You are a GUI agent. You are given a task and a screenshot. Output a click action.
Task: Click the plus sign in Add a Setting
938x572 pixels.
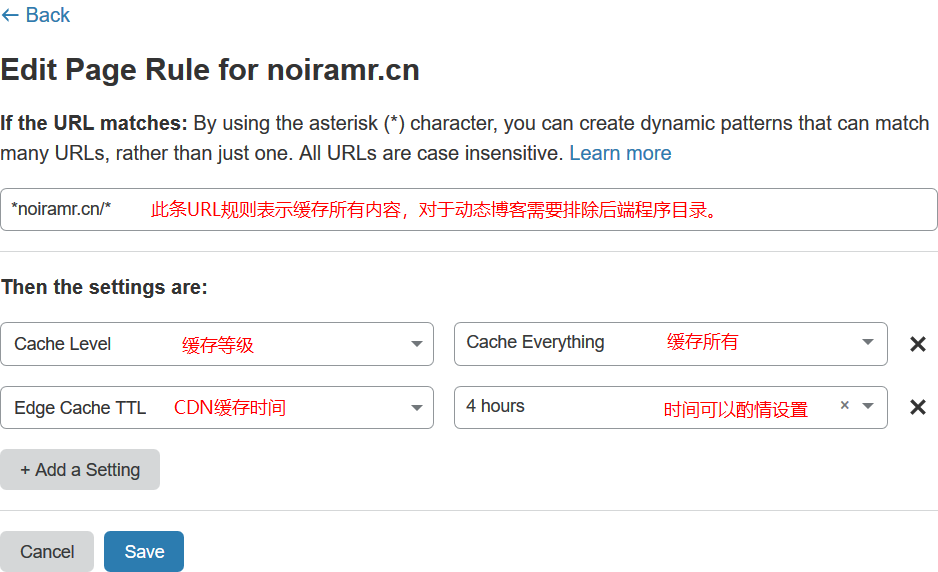tap(25, 470)
